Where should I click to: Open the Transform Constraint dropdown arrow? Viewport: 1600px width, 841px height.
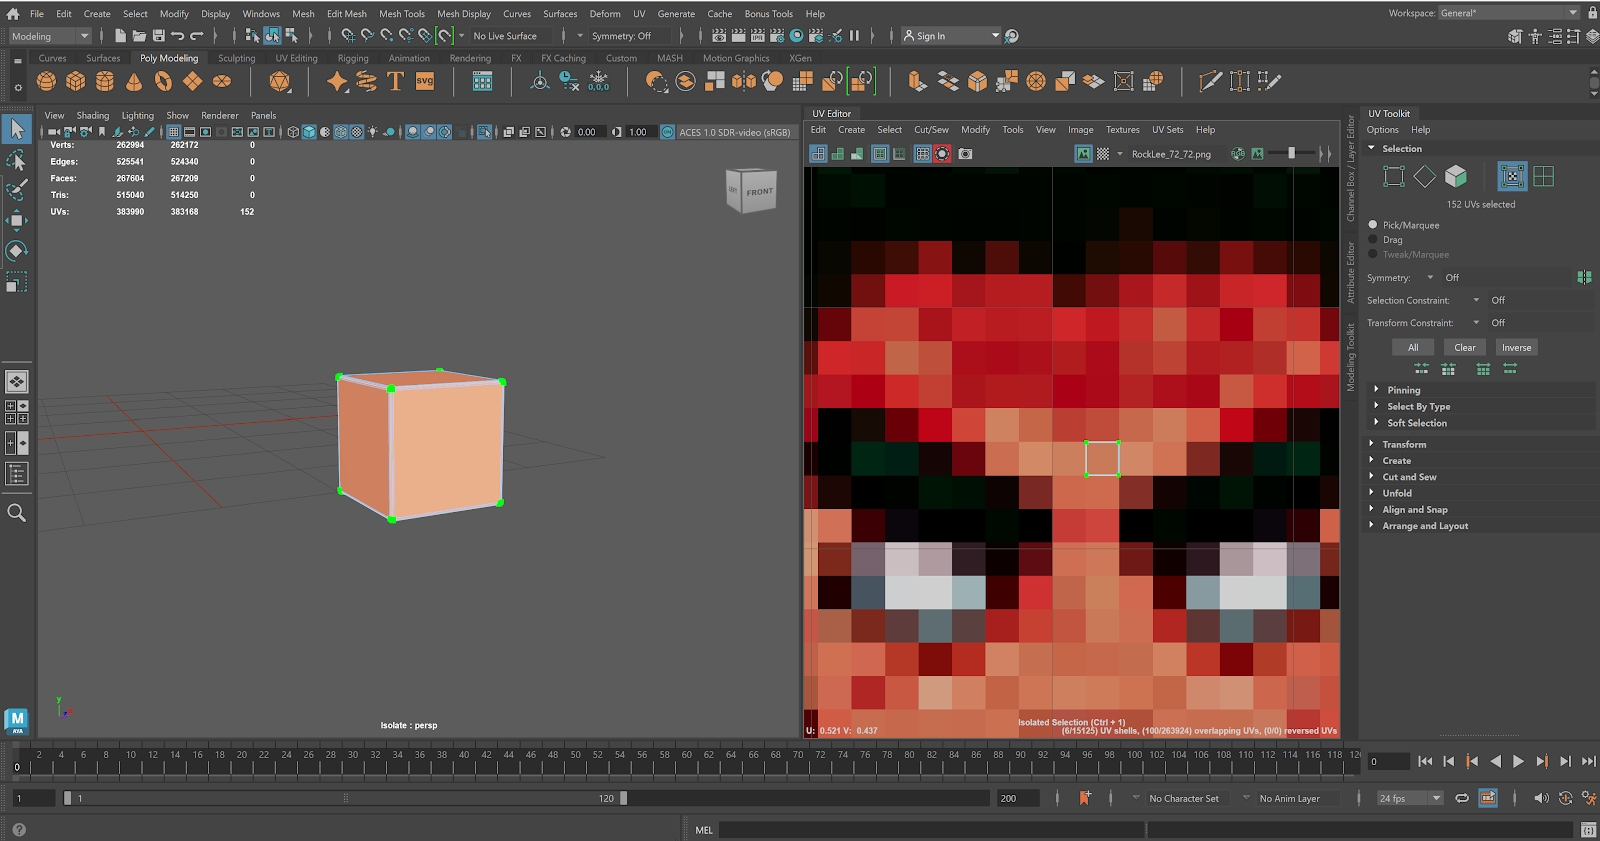coord(1476,323)
